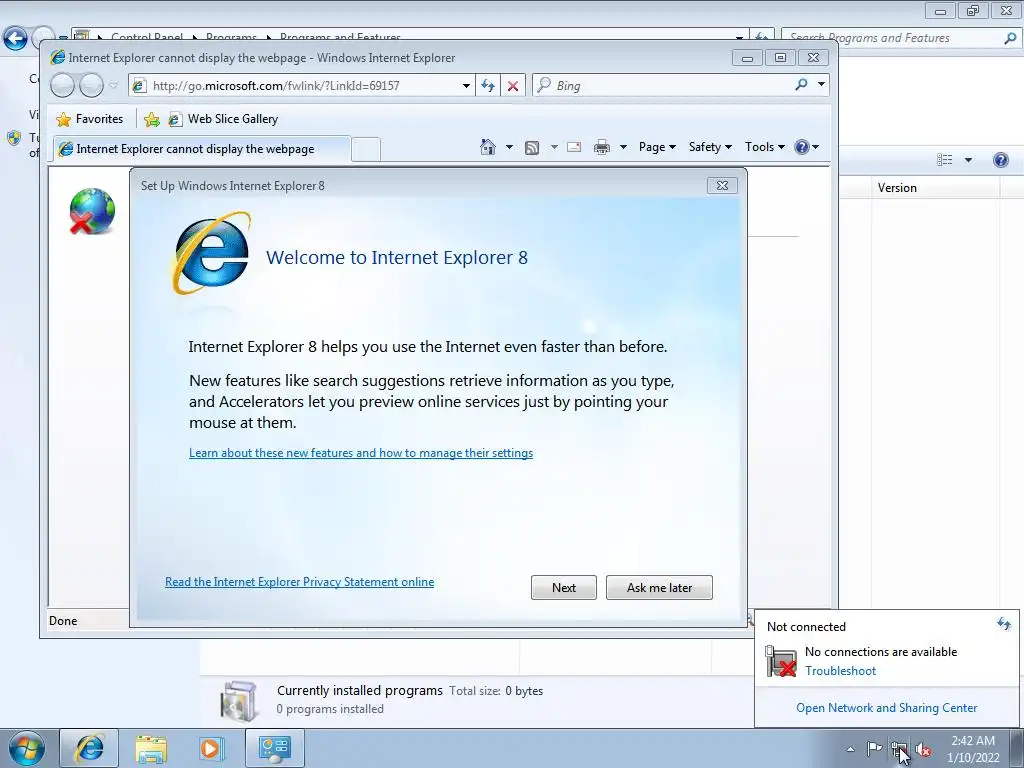Open Network and Sharing Center link
Image resolution: width=1024 pixels, height=768 pixels.
point(886,708)
